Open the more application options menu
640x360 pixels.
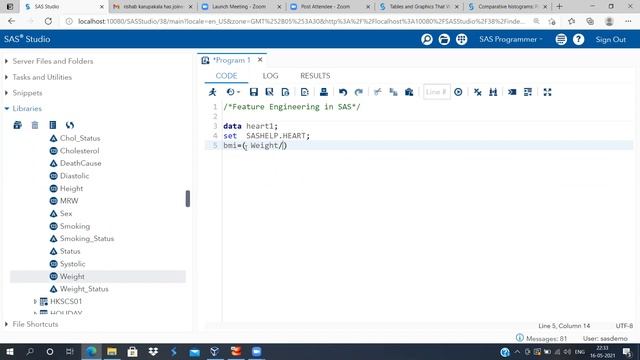(x=561, y=39)
